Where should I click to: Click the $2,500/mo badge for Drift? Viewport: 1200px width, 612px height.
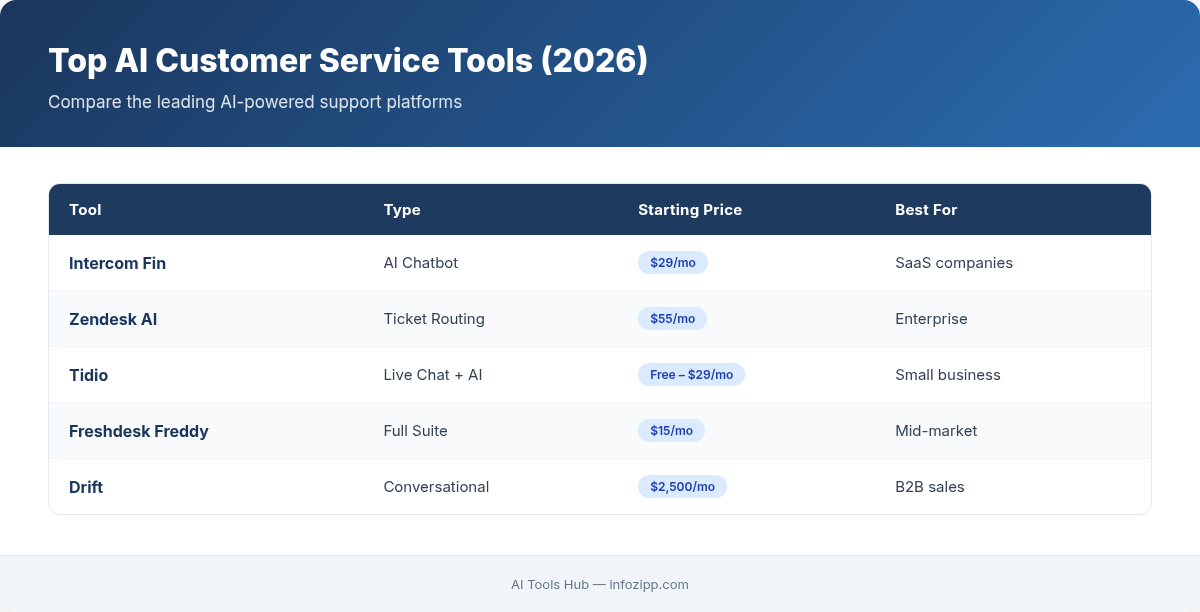(682, 486)
